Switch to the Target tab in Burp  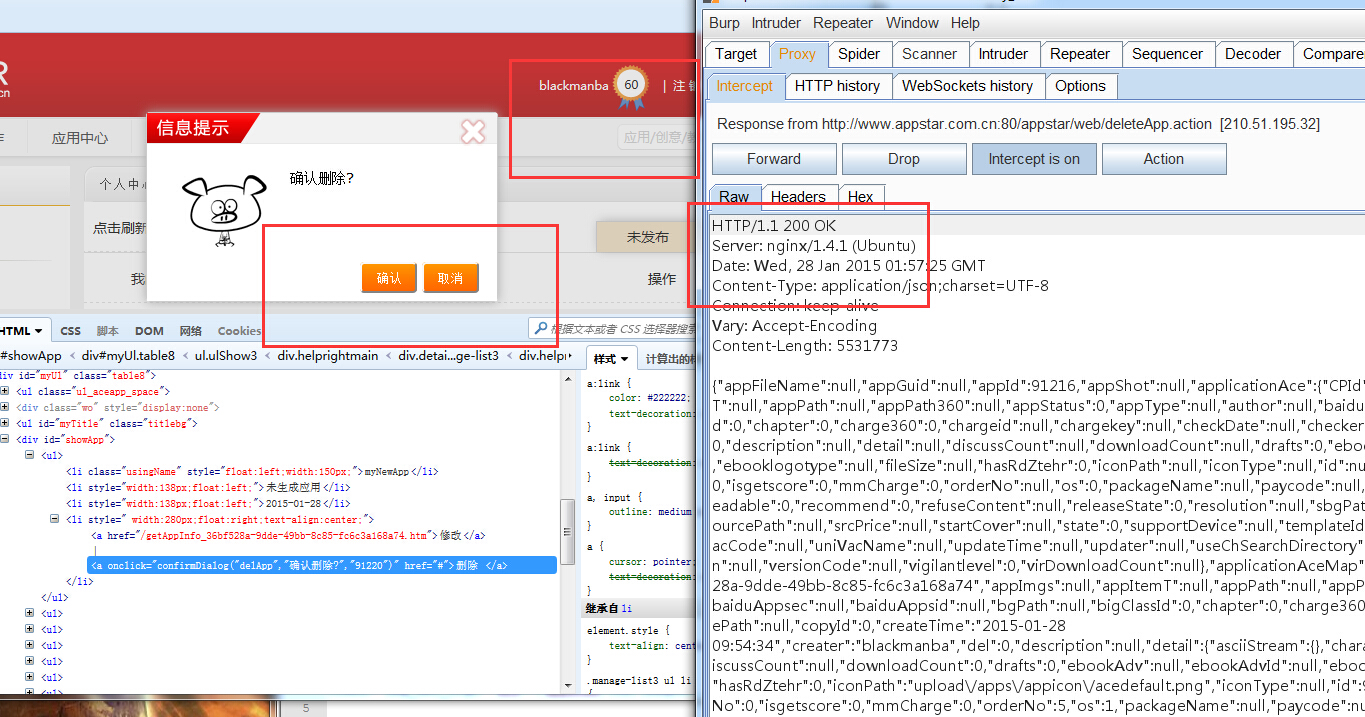coord(737,54)
